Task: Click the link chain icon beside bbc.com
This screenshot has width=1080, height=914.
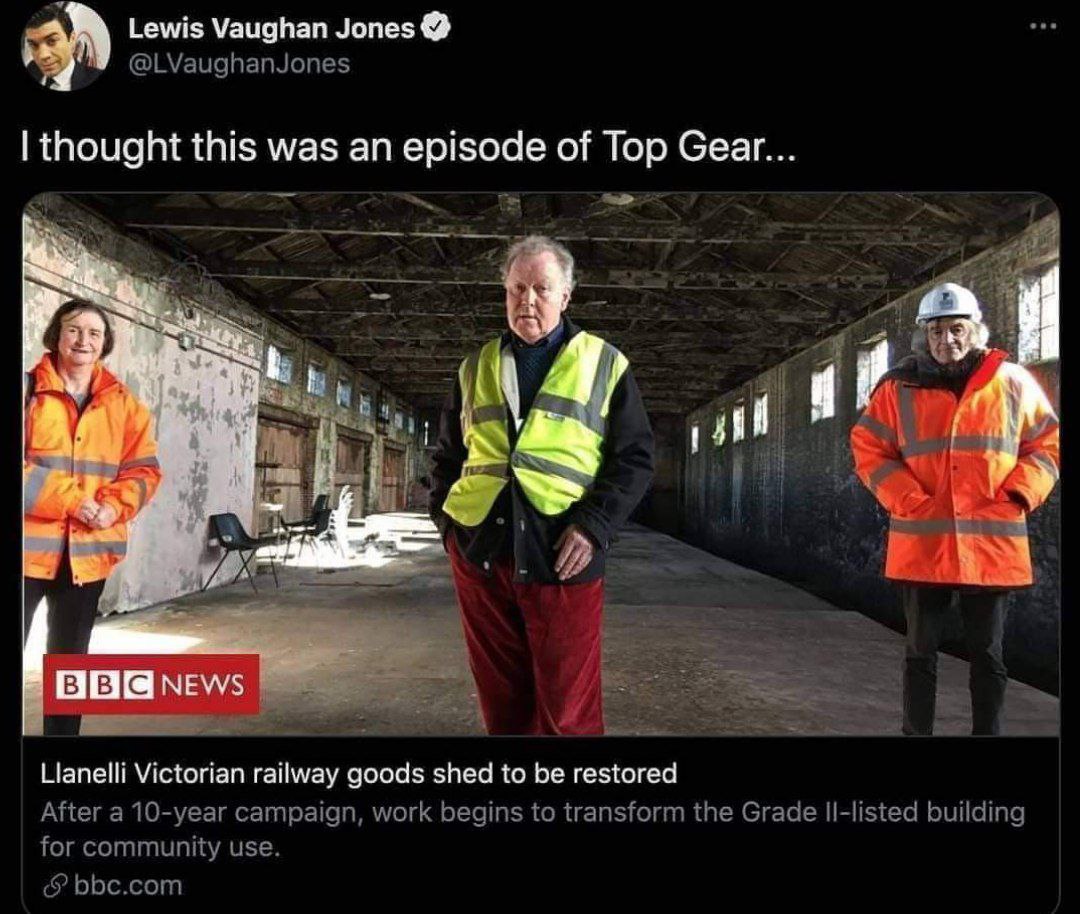Action: tap(54, 886)
